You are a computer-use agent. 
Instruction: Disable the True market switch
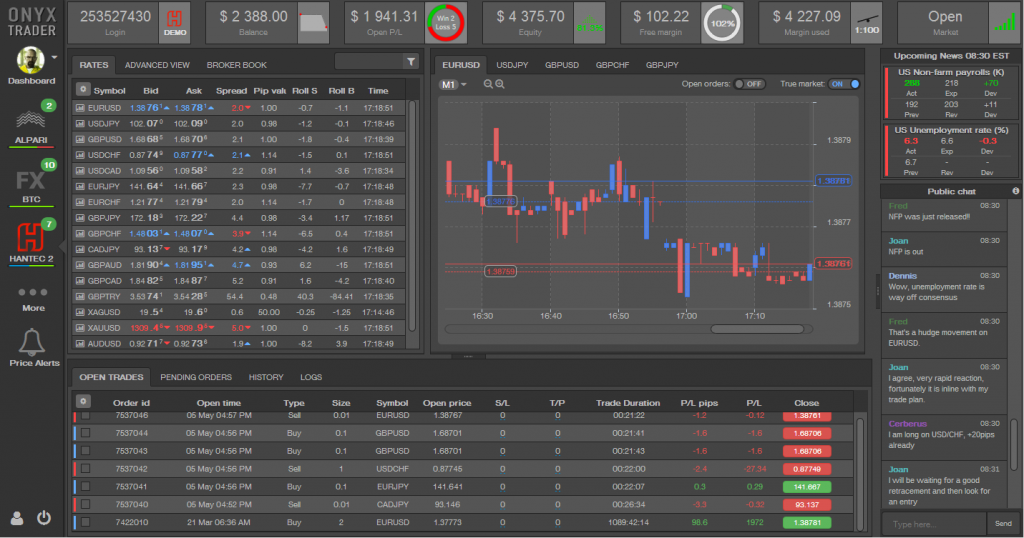pos(844,84)
